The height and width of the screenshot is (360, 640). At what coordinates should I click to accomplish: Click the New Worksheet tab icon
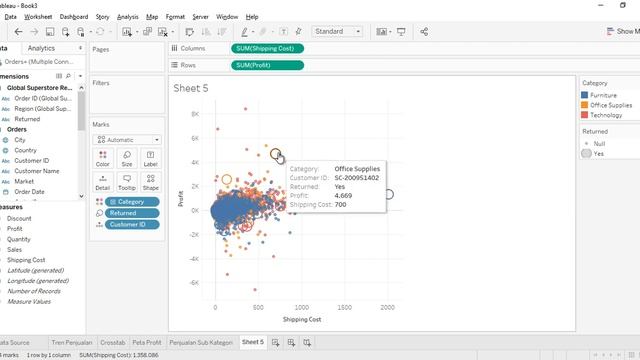pyautogui.click(x=276, y=342)
